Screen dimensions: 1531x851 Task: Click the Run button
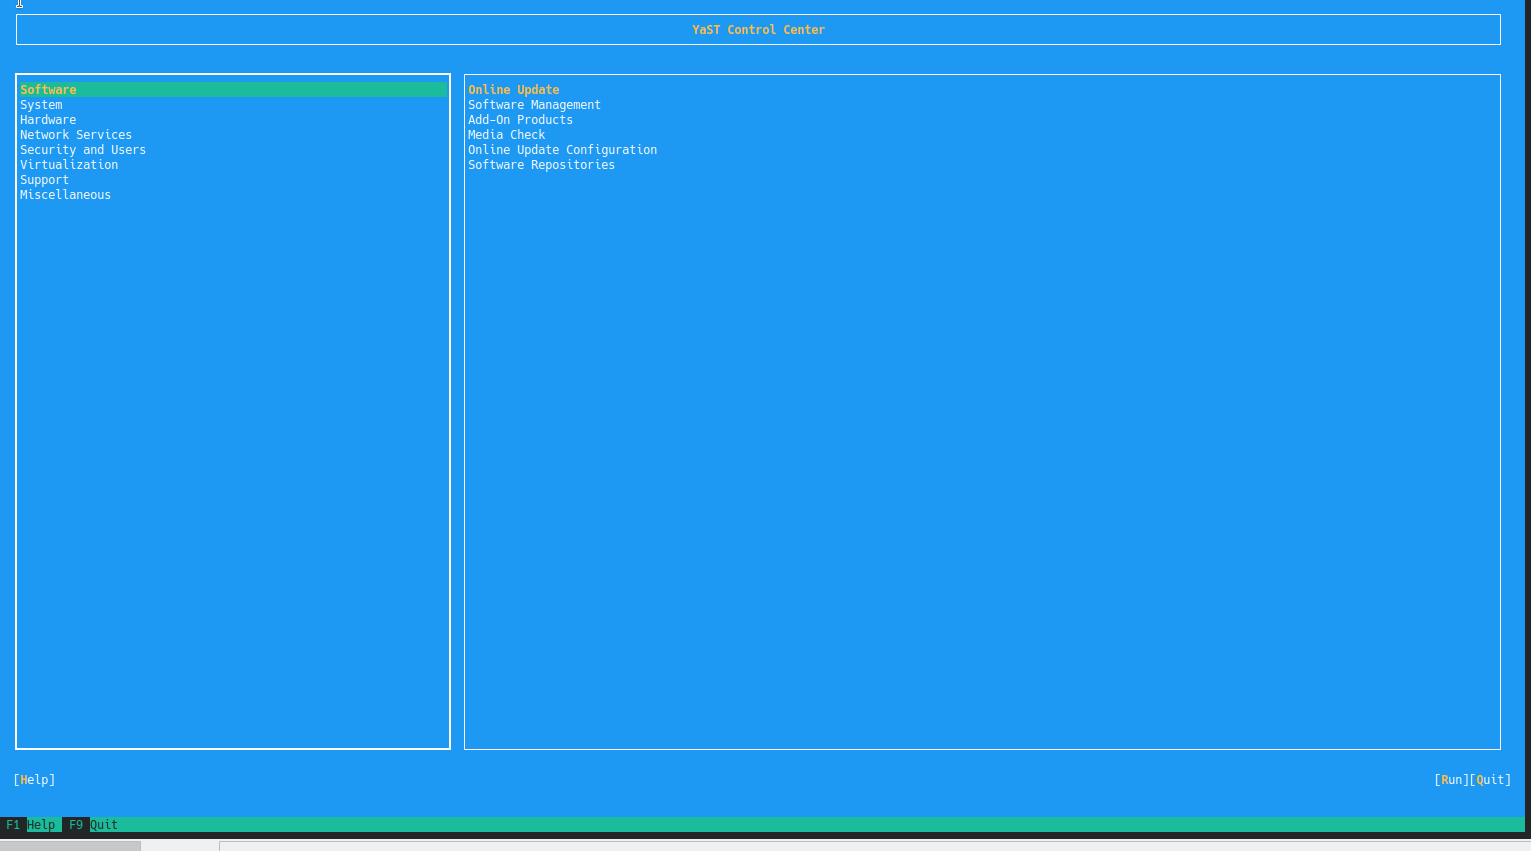pos(1452,779)
